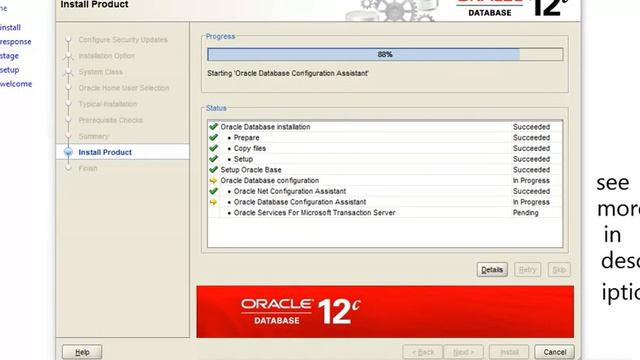Select the Configure Security Updates step
Viewport: 640px width, 360px height.
[123, 40]
